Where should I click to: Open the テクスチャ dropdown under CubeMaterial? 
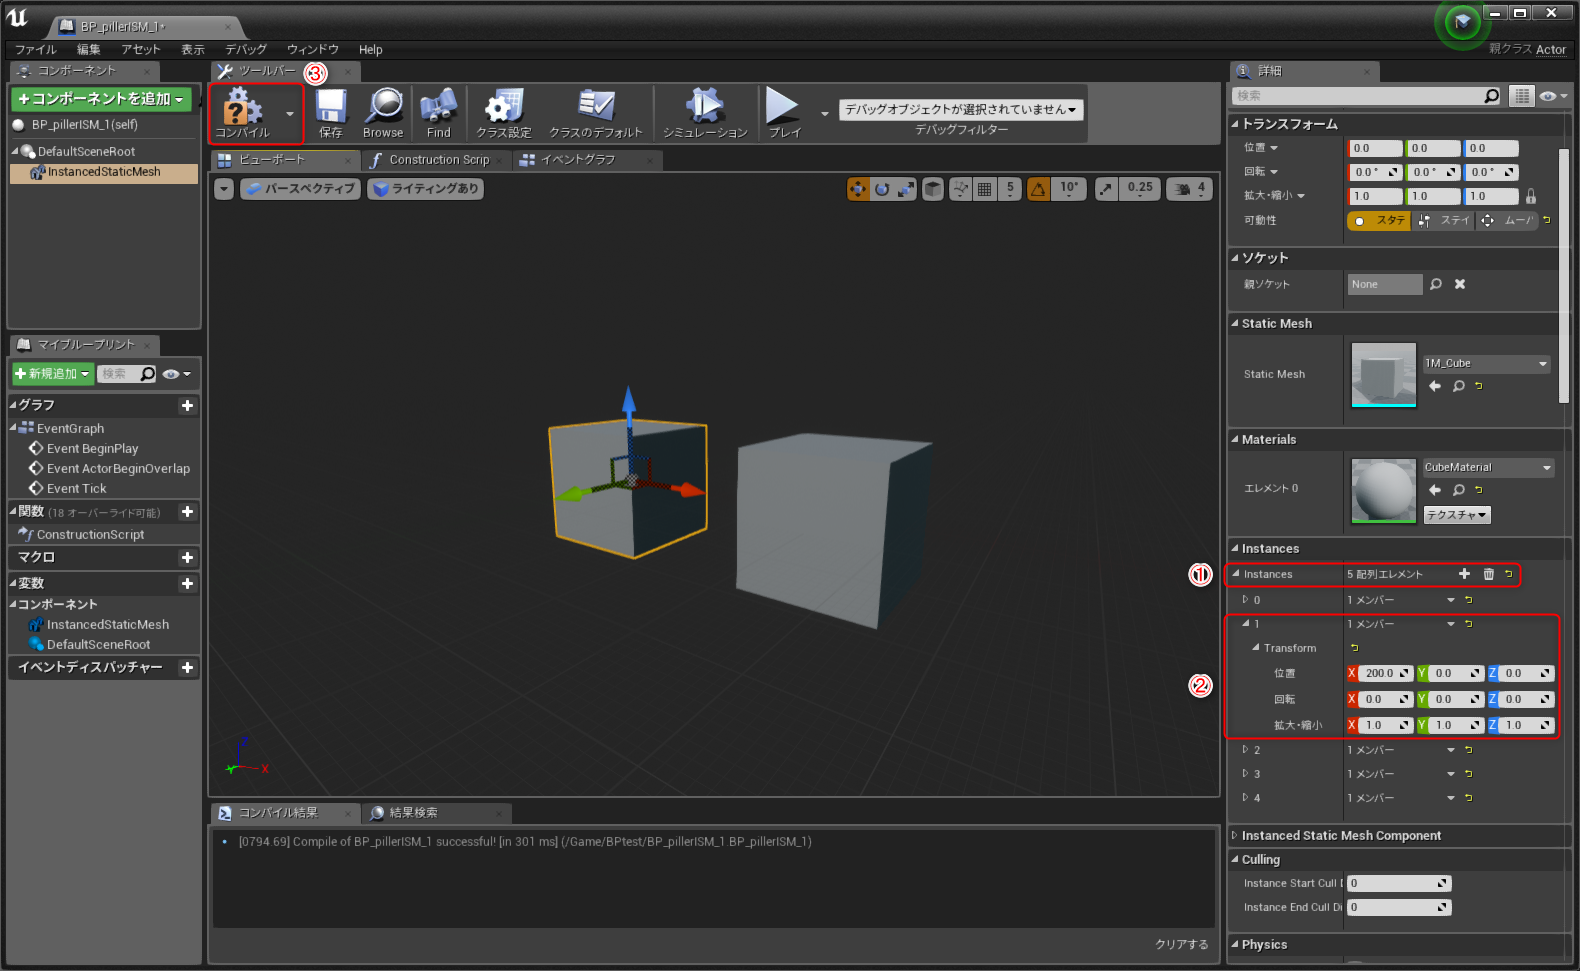pos(1457,515)
